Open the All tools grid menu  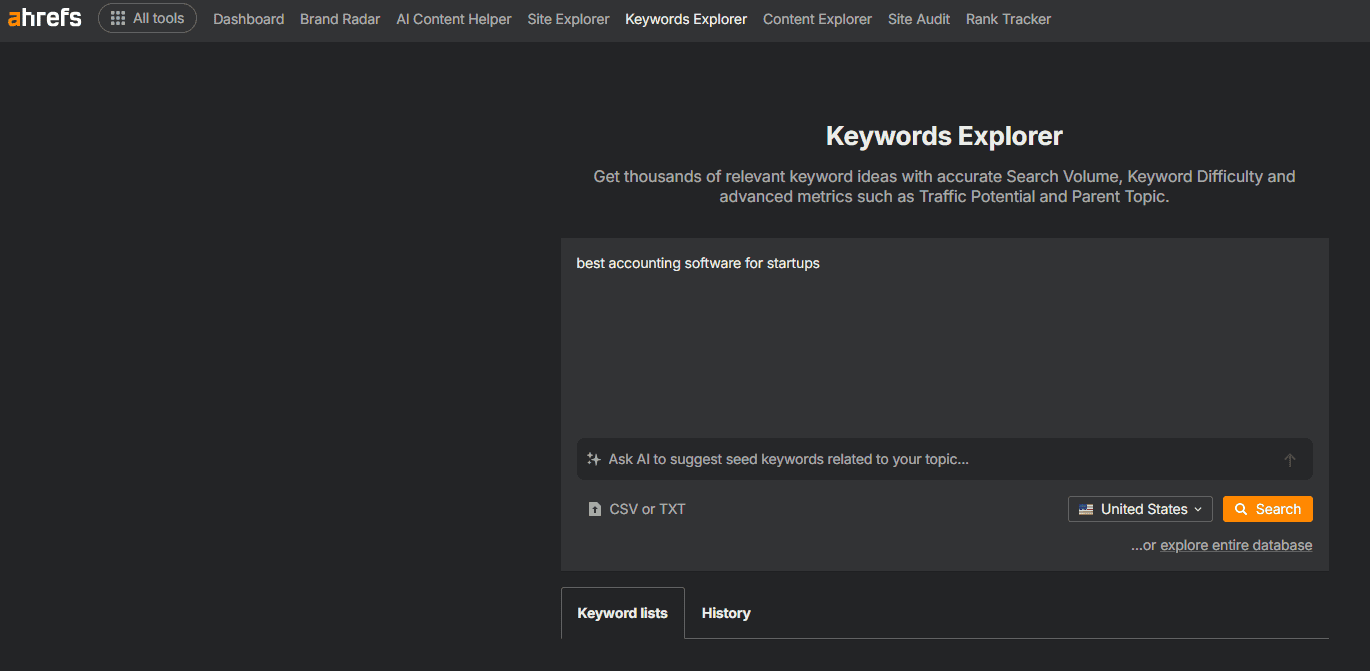[x=147, y=19]
